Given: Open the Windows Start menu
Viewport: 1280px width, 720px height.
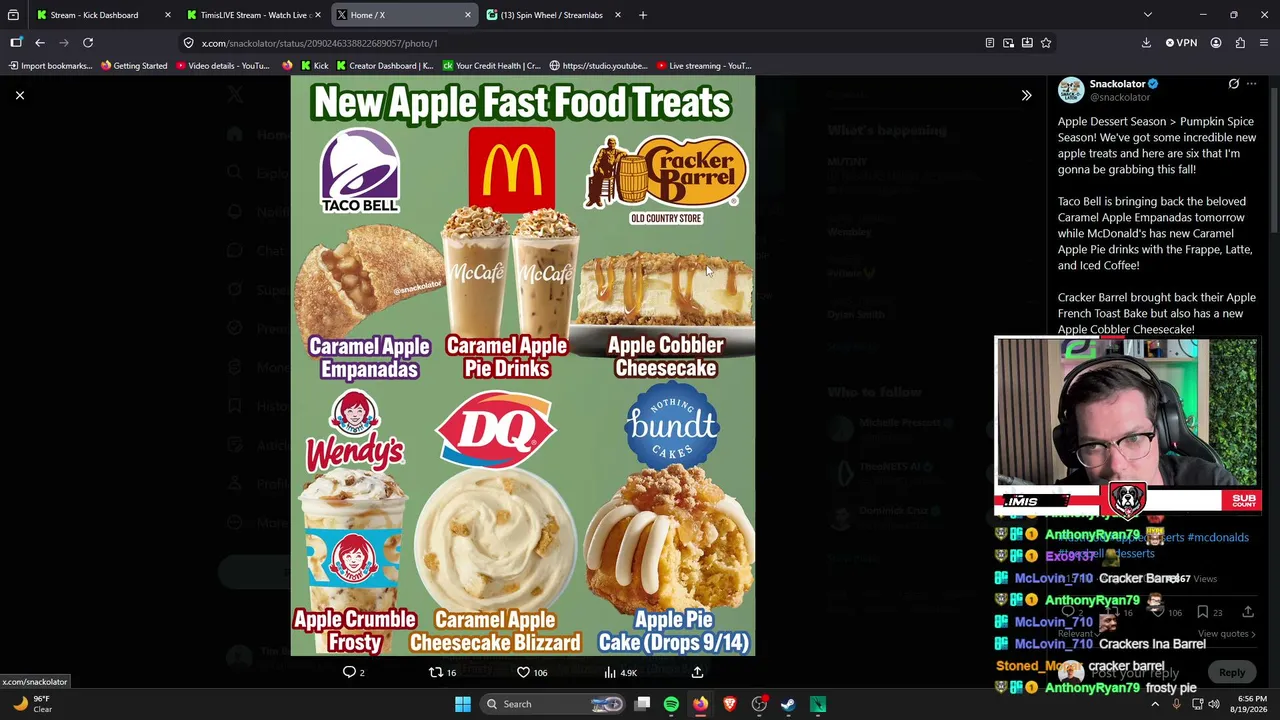Looking at the screenshot, I should [463, 704].
